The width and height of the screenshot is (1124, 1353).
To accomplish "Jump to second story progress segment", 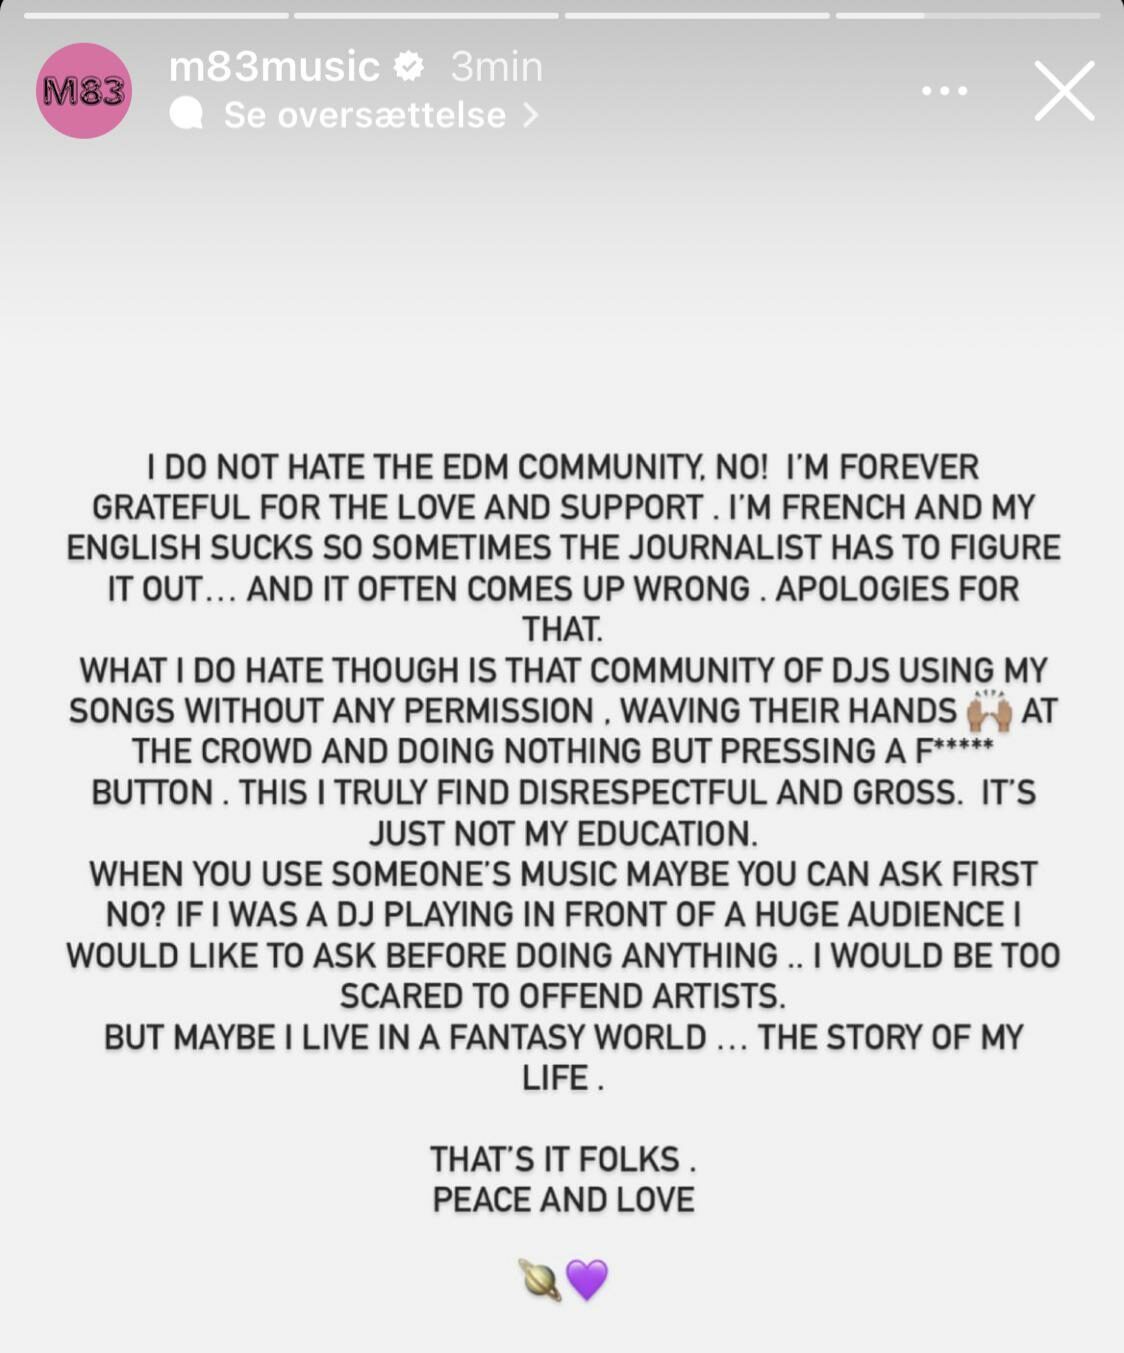I will (426, 16).
